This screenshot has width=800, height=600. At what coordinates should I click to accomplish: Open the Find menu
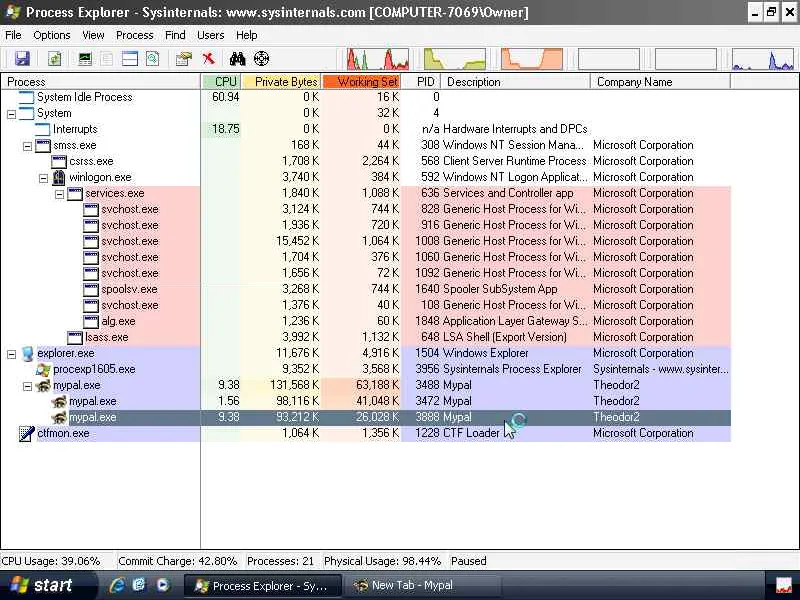point(175,35)
